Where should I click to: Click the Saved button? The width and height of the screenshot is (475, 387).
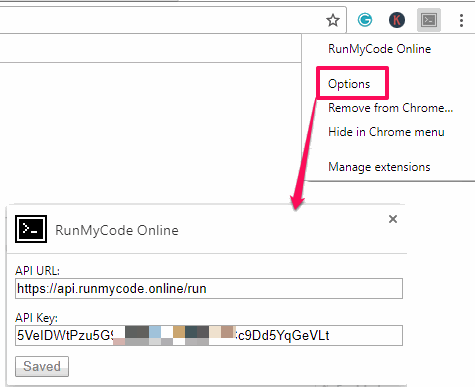(42, 366)
